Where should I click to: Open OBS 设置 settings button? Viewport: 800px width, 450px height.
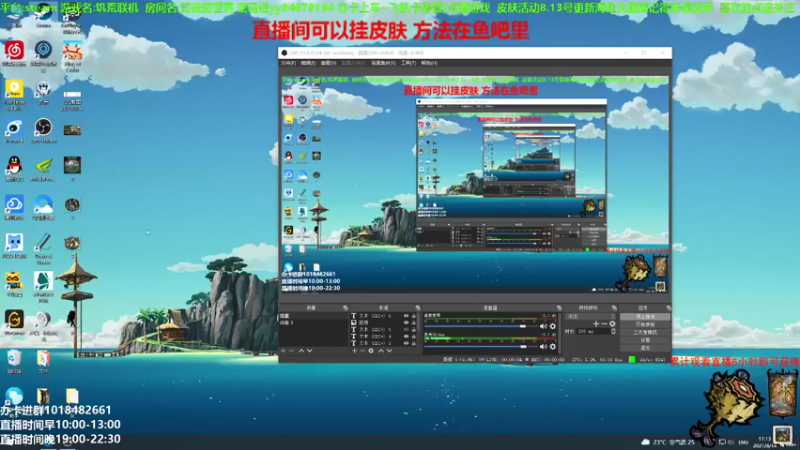645,340
